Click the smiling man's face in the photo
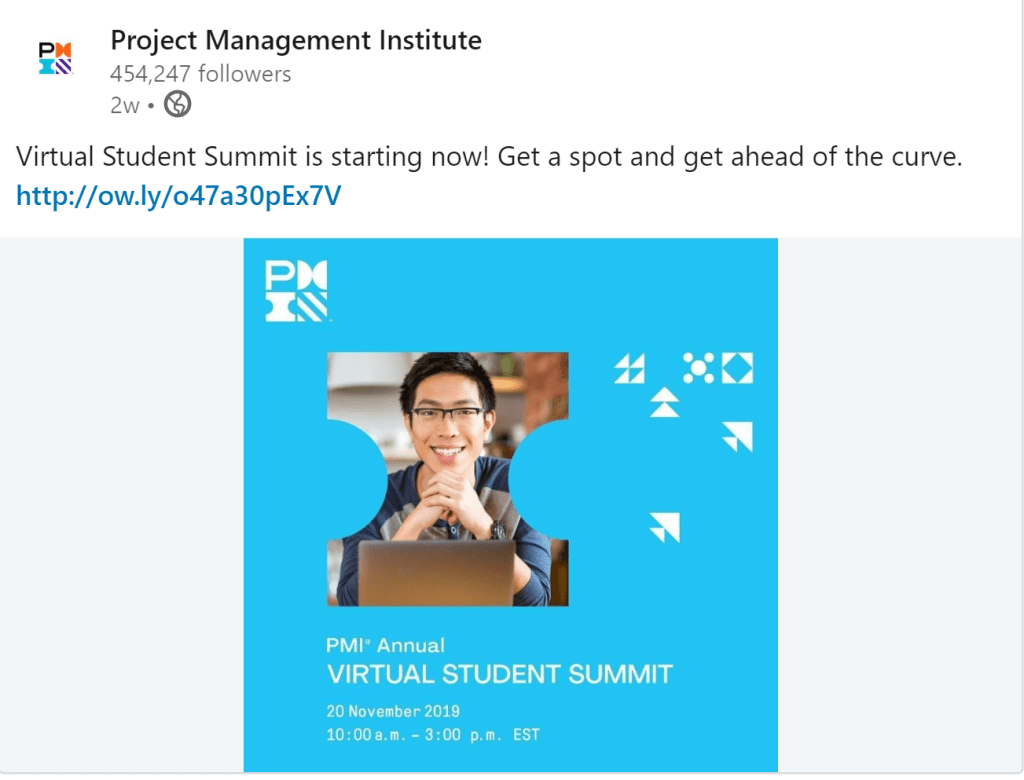1024x780 pixels. tap(447, 420)
